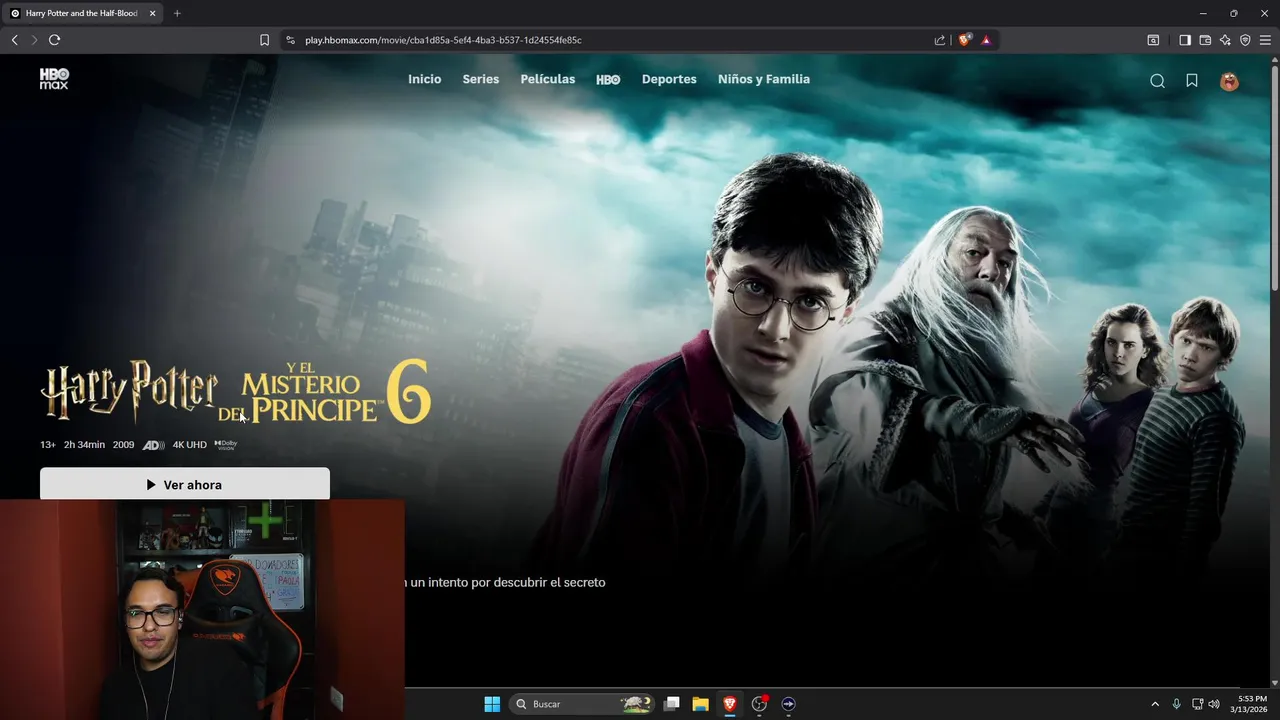Open the round arrow taskbar app
This screenshot has width=1280, height=720.
tap(788, 704)
